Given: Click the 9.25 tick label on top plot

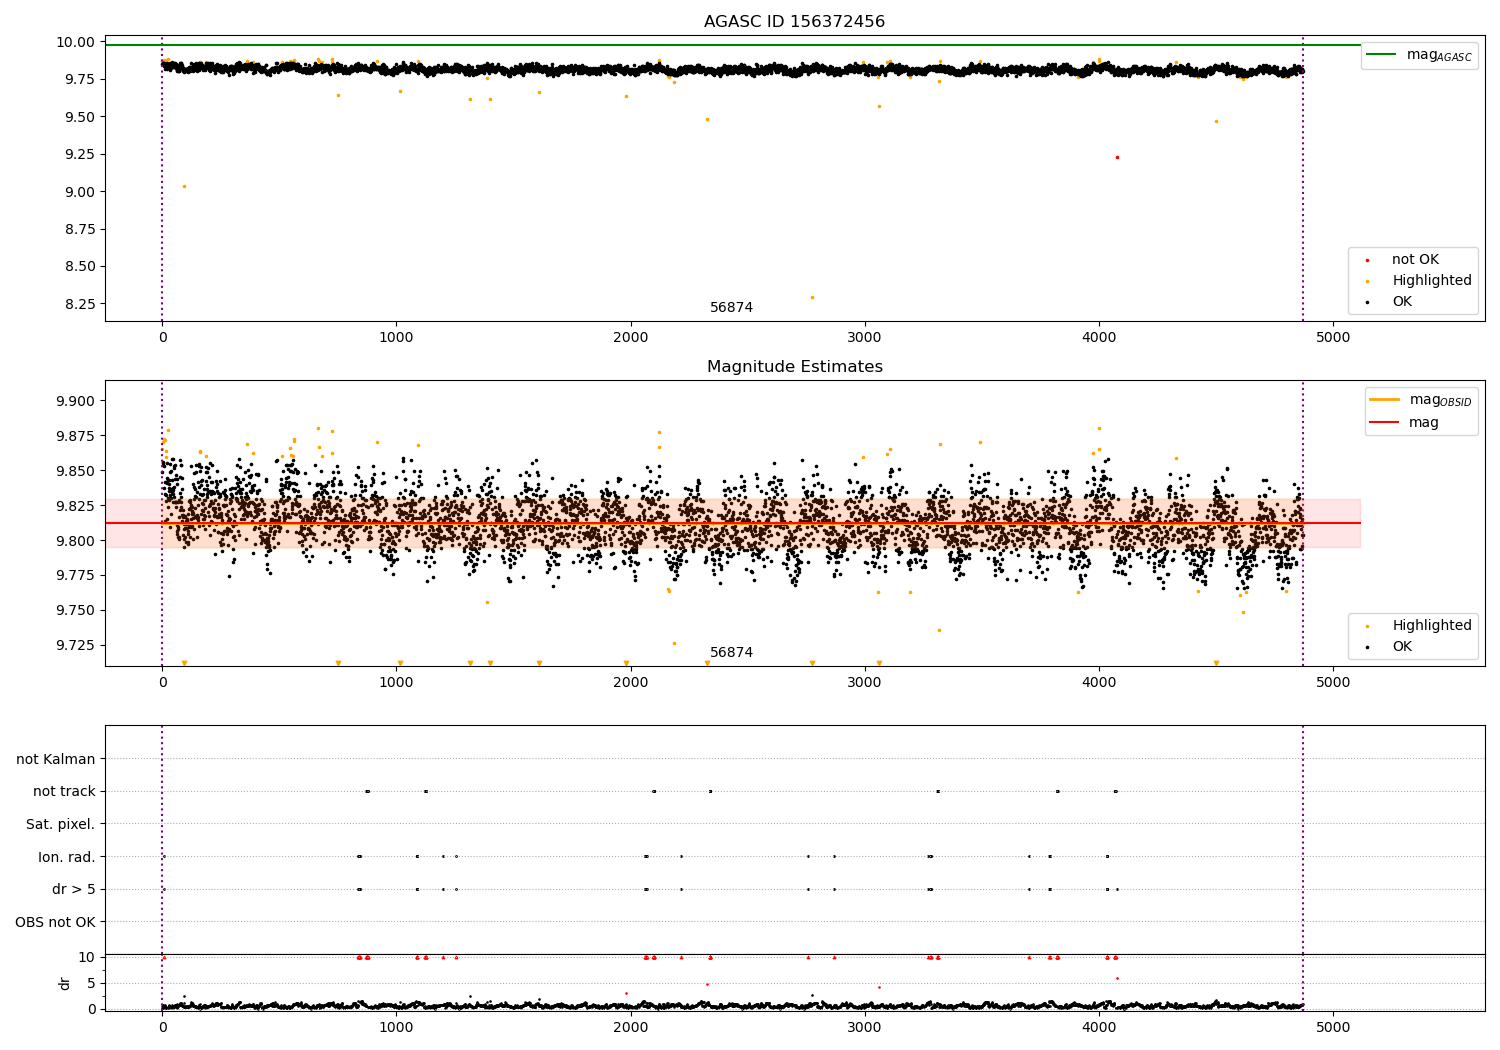Looking at the screenshot, I should pos(79,154).
